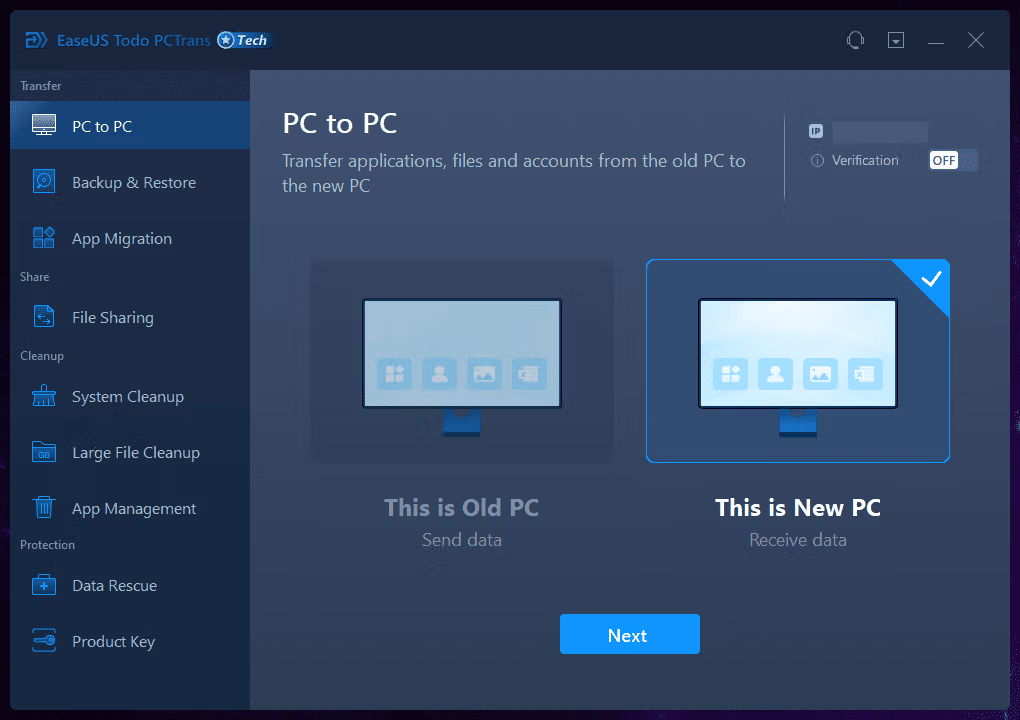
Task: Open Large File Cleanup
Action: [130, 451]
